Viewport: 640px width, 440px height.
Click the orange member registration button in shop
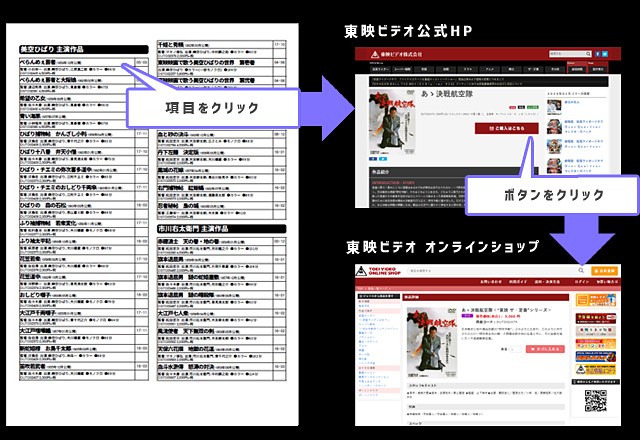coord(604,271)
